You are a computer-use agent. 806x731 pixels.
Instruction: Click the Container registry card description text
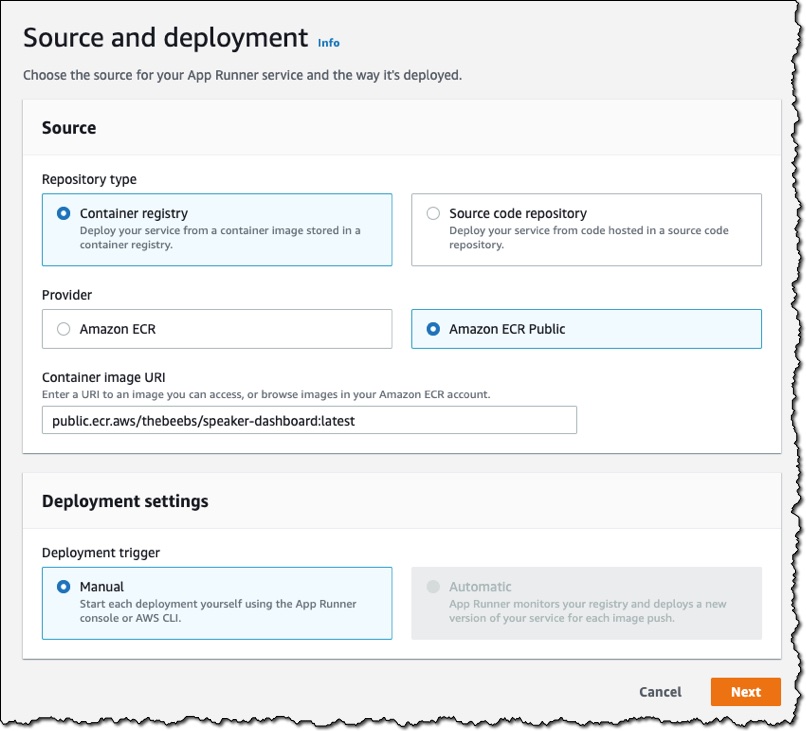(x=220, y=237)
